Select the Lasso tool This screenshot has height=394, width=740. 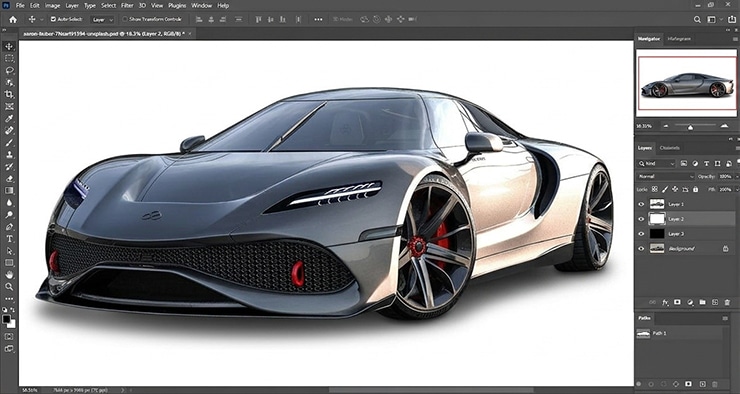[9, 70]
